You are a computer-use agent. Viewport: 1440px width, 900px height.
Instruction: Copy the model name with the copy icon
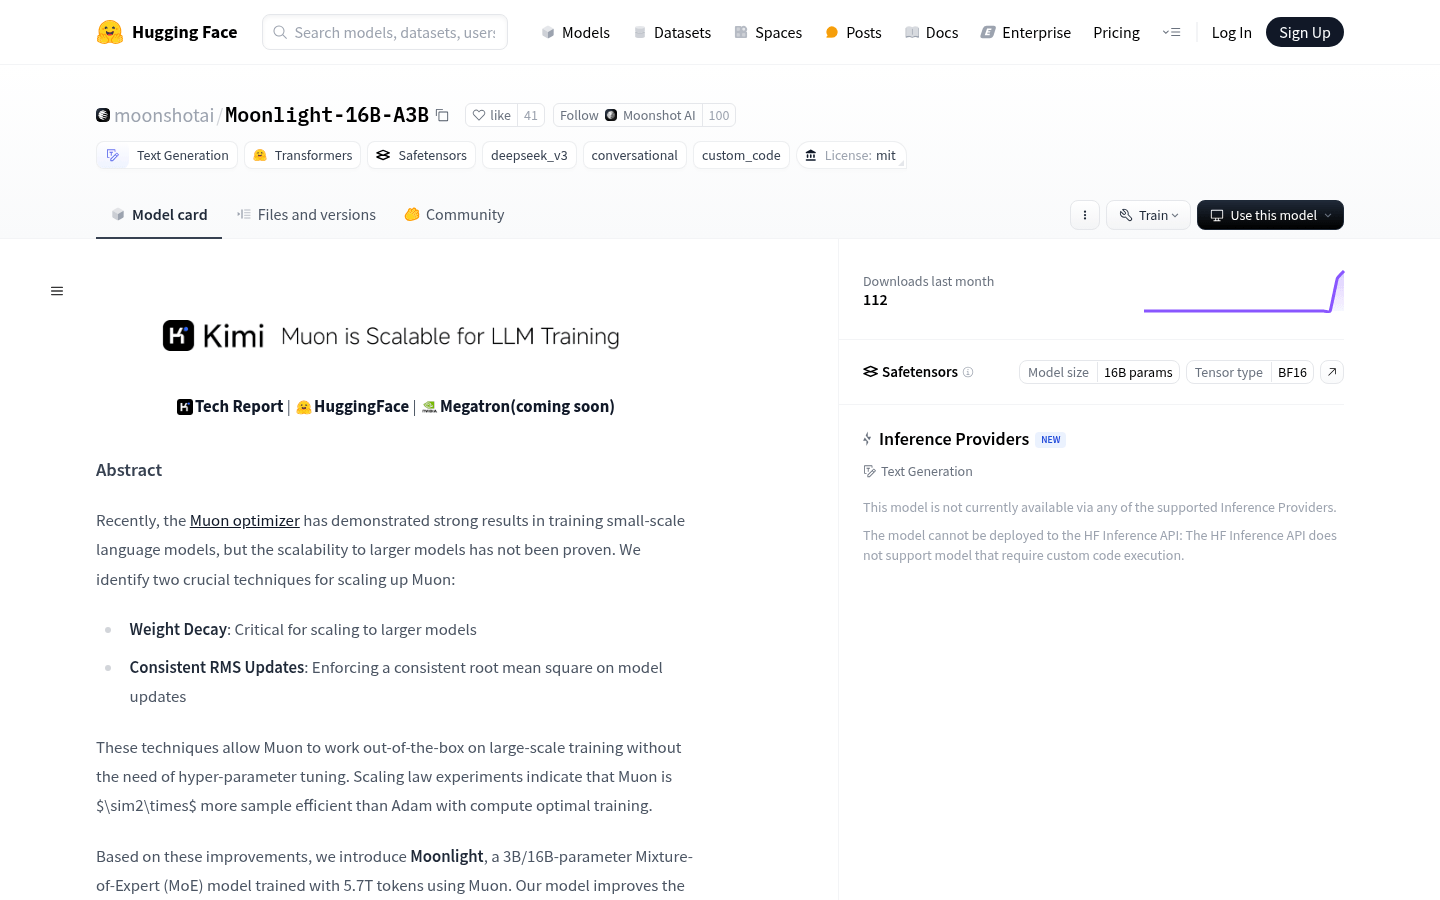(442, 115)
